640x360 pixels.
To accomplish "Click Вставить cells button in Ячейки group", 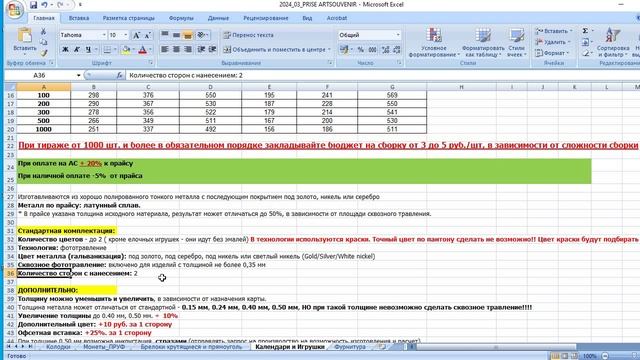I will click(554, 31).
